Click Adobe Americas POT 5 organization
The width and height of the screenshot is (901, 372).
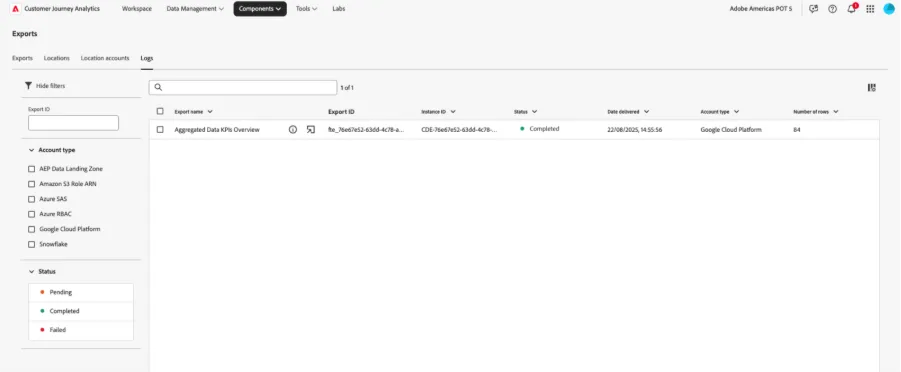coord(761,9)
